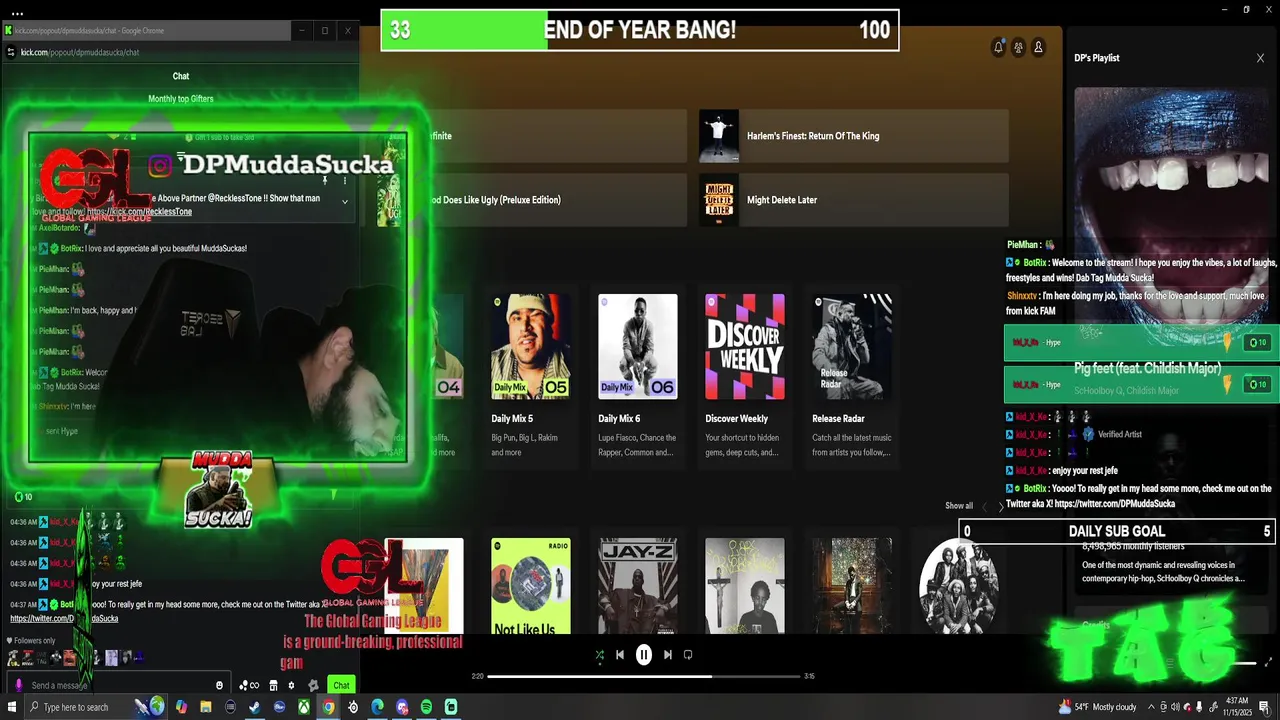Open volume control in system tray
Screen dimensions: 1280x720
[x=1175, y=707]
